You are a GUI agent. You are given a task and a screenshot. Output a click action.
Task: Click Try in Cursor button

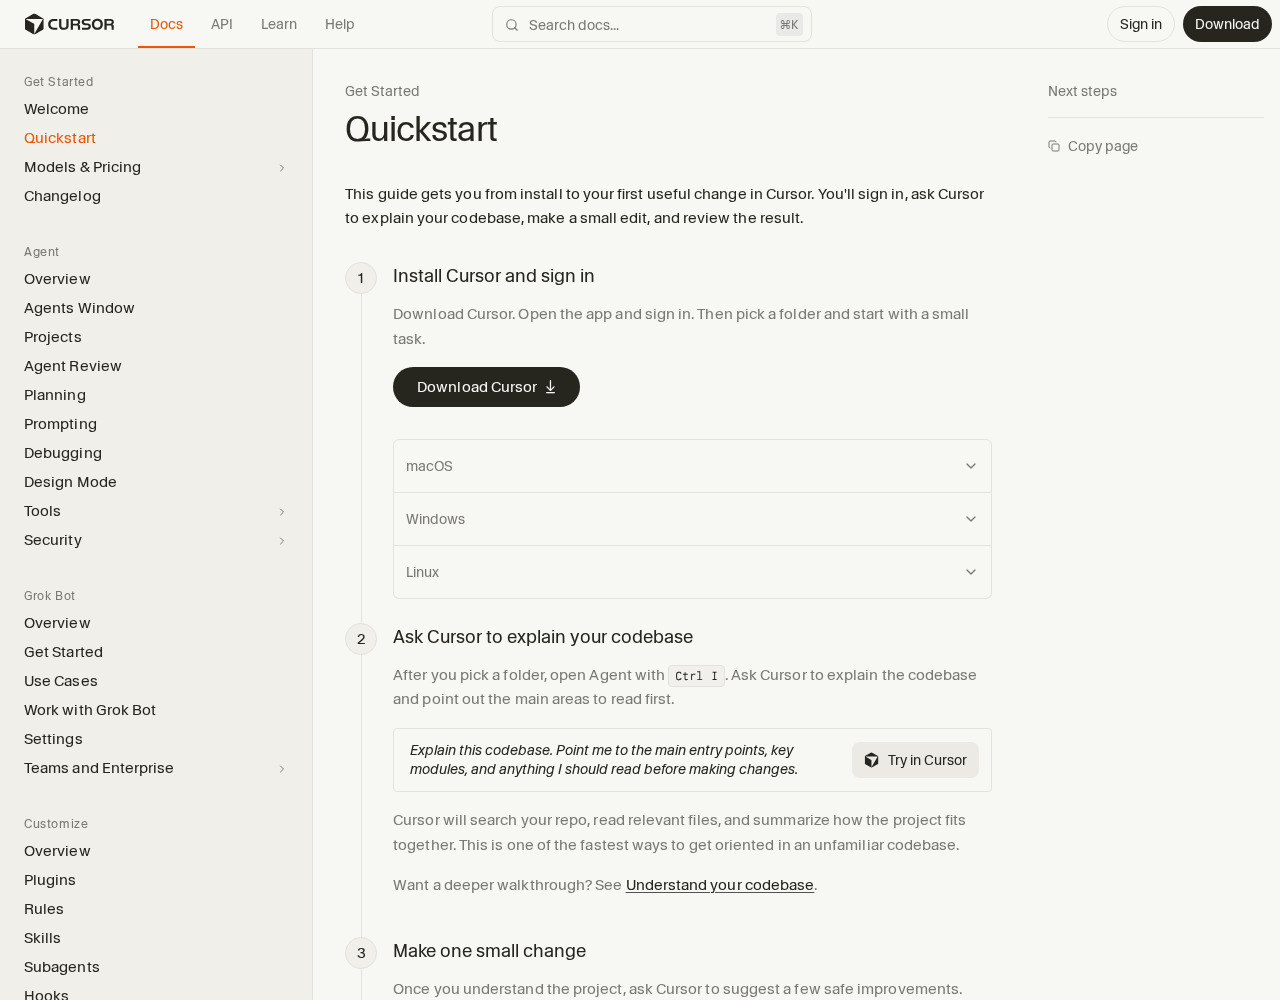915,760
